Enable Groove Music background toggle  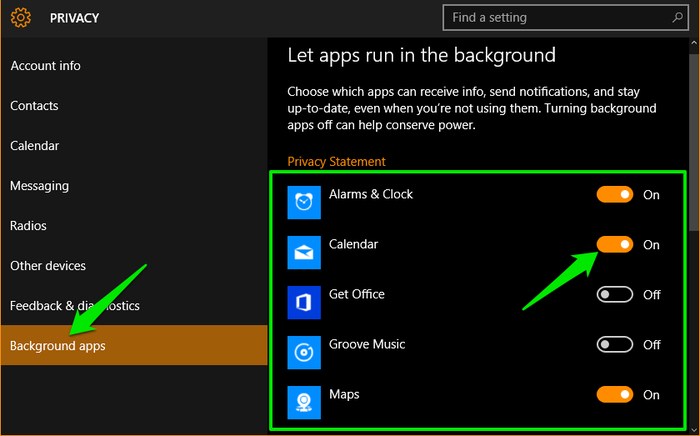(x=615, y=345)
